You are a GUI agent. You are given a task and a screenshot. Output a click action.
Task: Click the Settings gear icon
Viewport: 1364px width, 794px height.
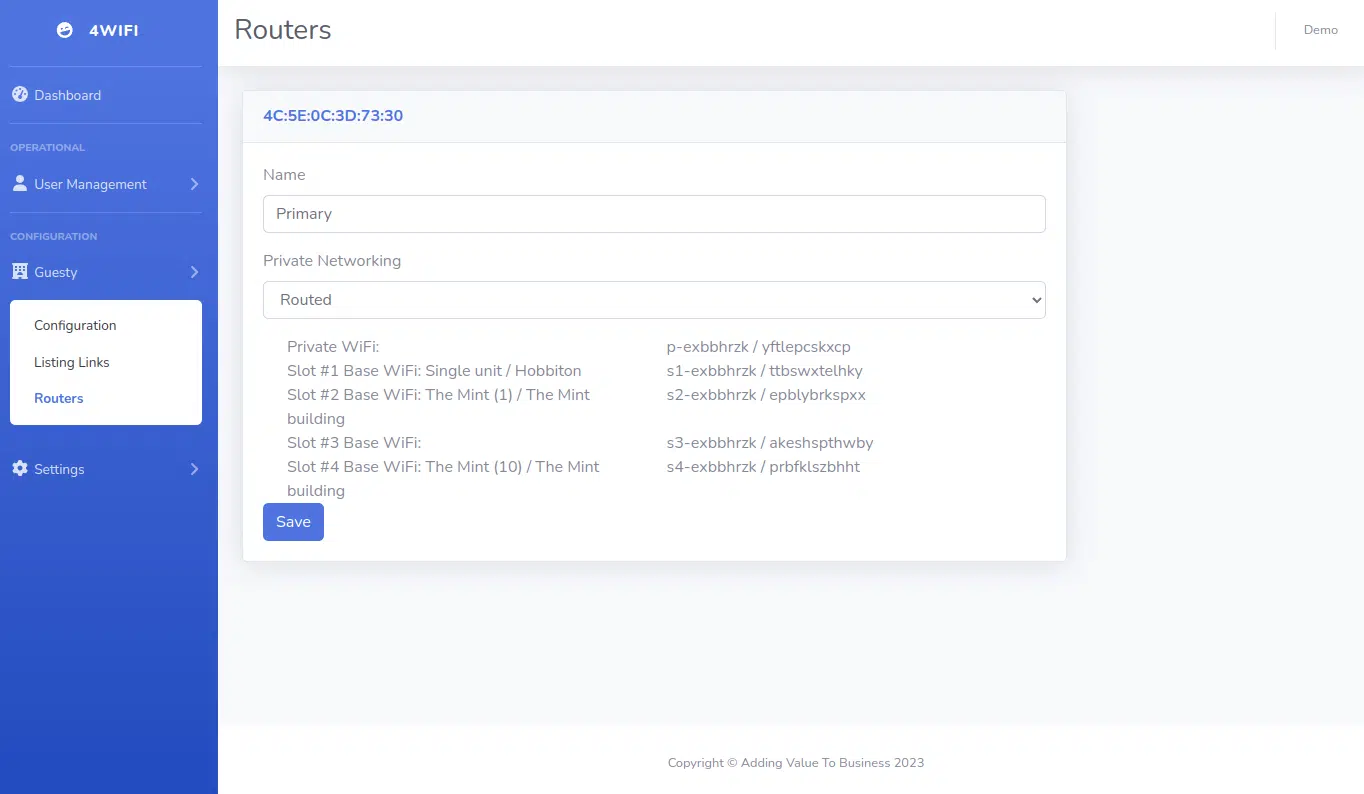pyautogui.click(x=19, y=468)
